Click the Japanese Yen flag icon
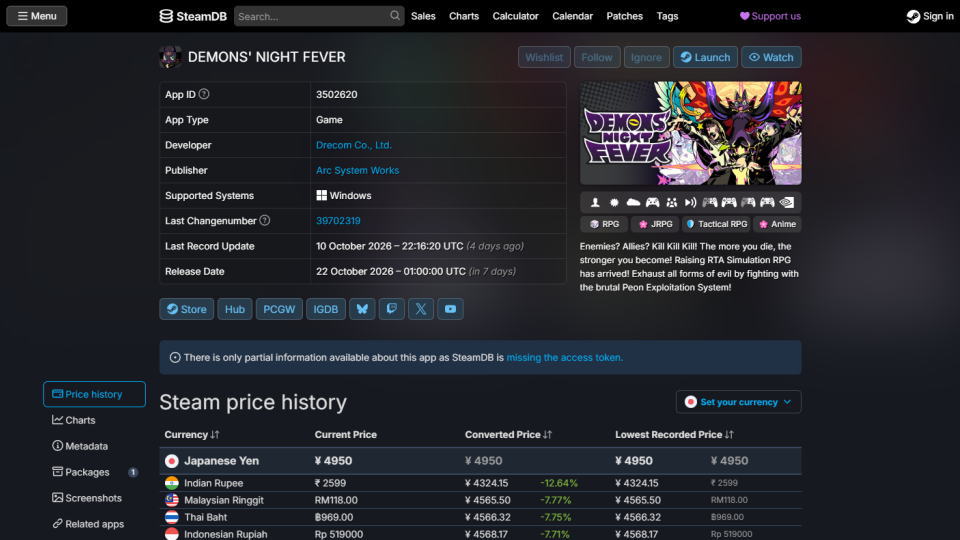The width and height of the screenshot is (960, 540). click(172, 461)
